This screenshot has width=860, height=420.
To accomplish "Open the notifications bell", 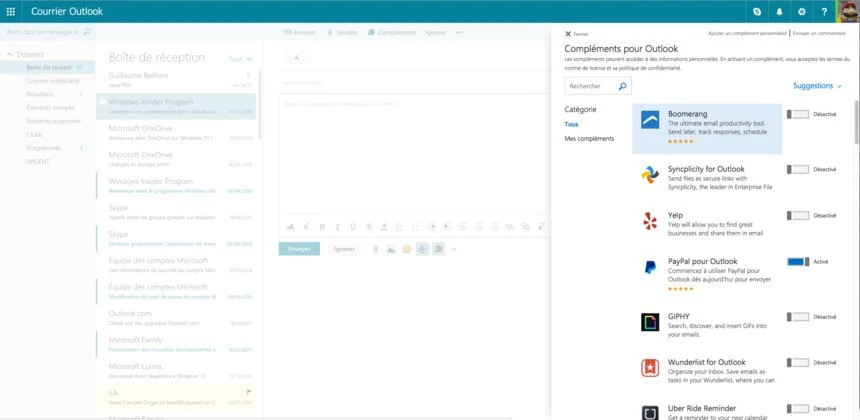I will pos(779,12).
